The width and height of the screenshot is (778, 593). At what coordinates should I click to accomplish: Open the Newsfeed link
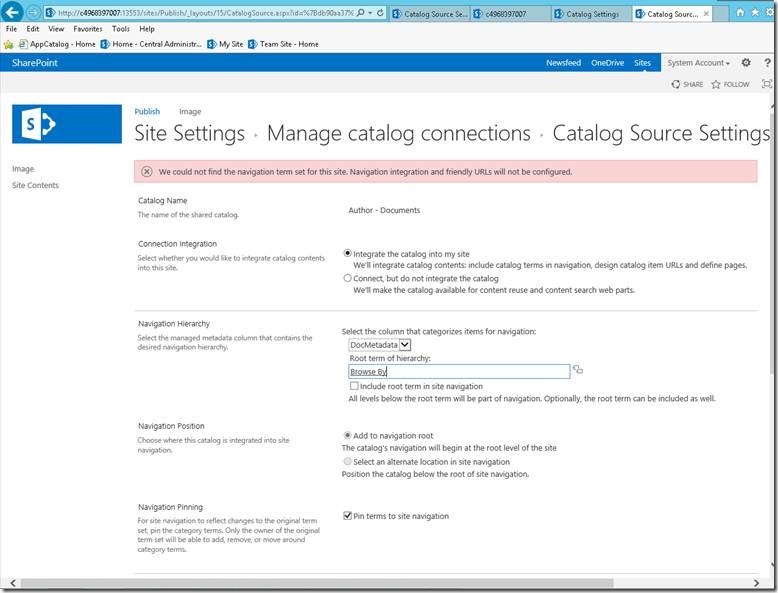pos(564,63)
